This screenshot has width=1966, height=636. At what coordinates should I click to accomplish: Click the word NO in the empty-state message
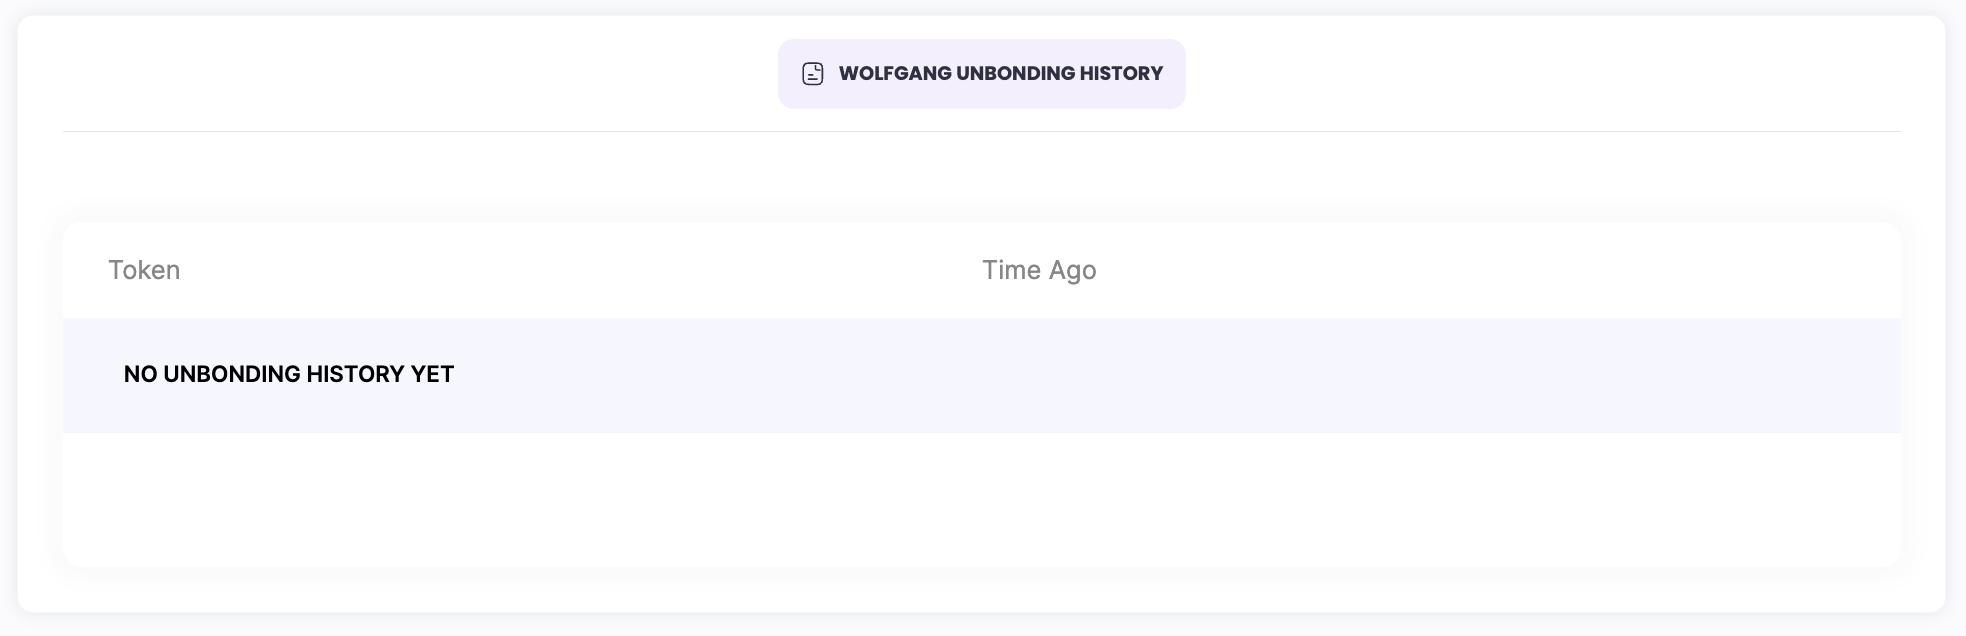(140, 374)
